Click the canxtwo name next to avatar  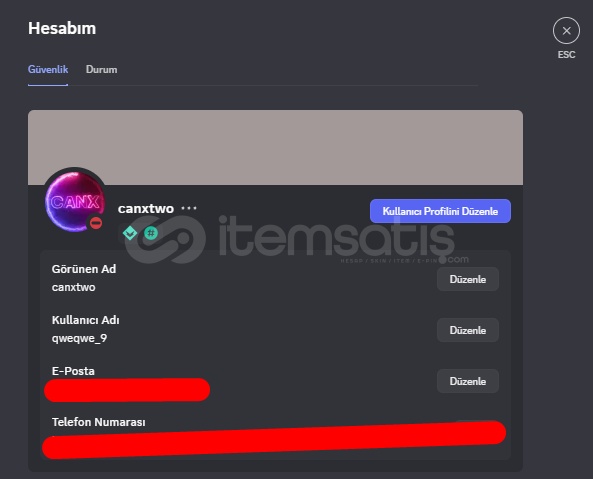(x=146, y=208)
